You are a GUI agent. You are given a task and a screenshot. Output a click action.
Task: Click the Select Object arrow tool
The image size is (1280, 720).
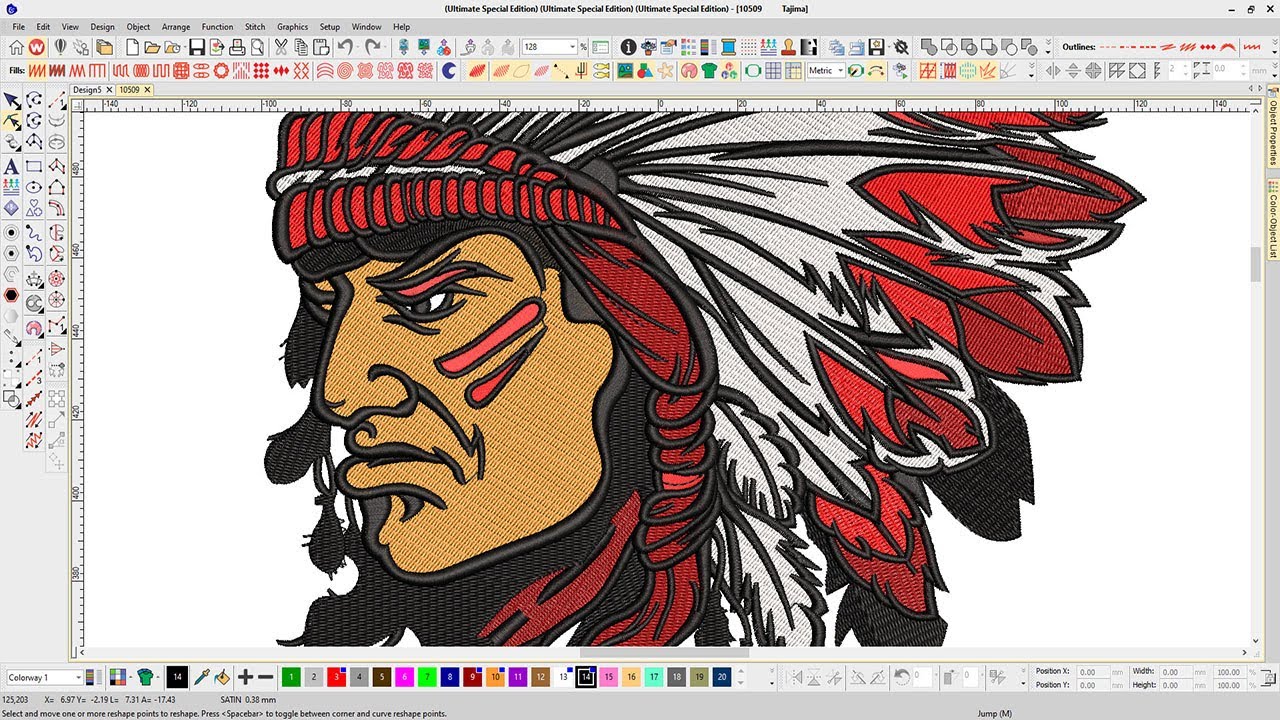pyautogui.click(x=11, y=100)
